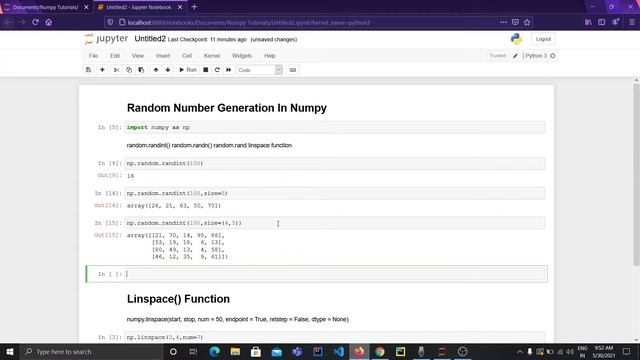The width and height of the screenshot is (640, 360).
Task: Open the Help menu
Action: pos(270,56)
